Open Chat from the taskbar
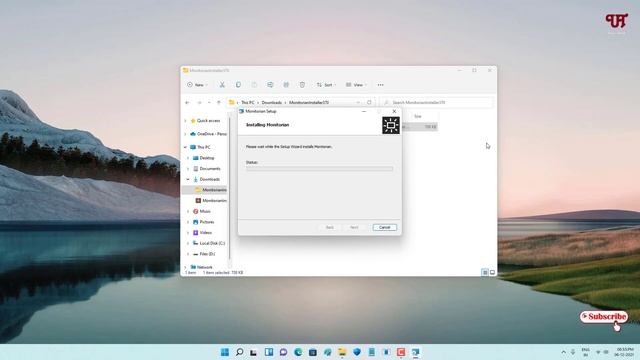 pyautogui.click(x=283, y=352)
